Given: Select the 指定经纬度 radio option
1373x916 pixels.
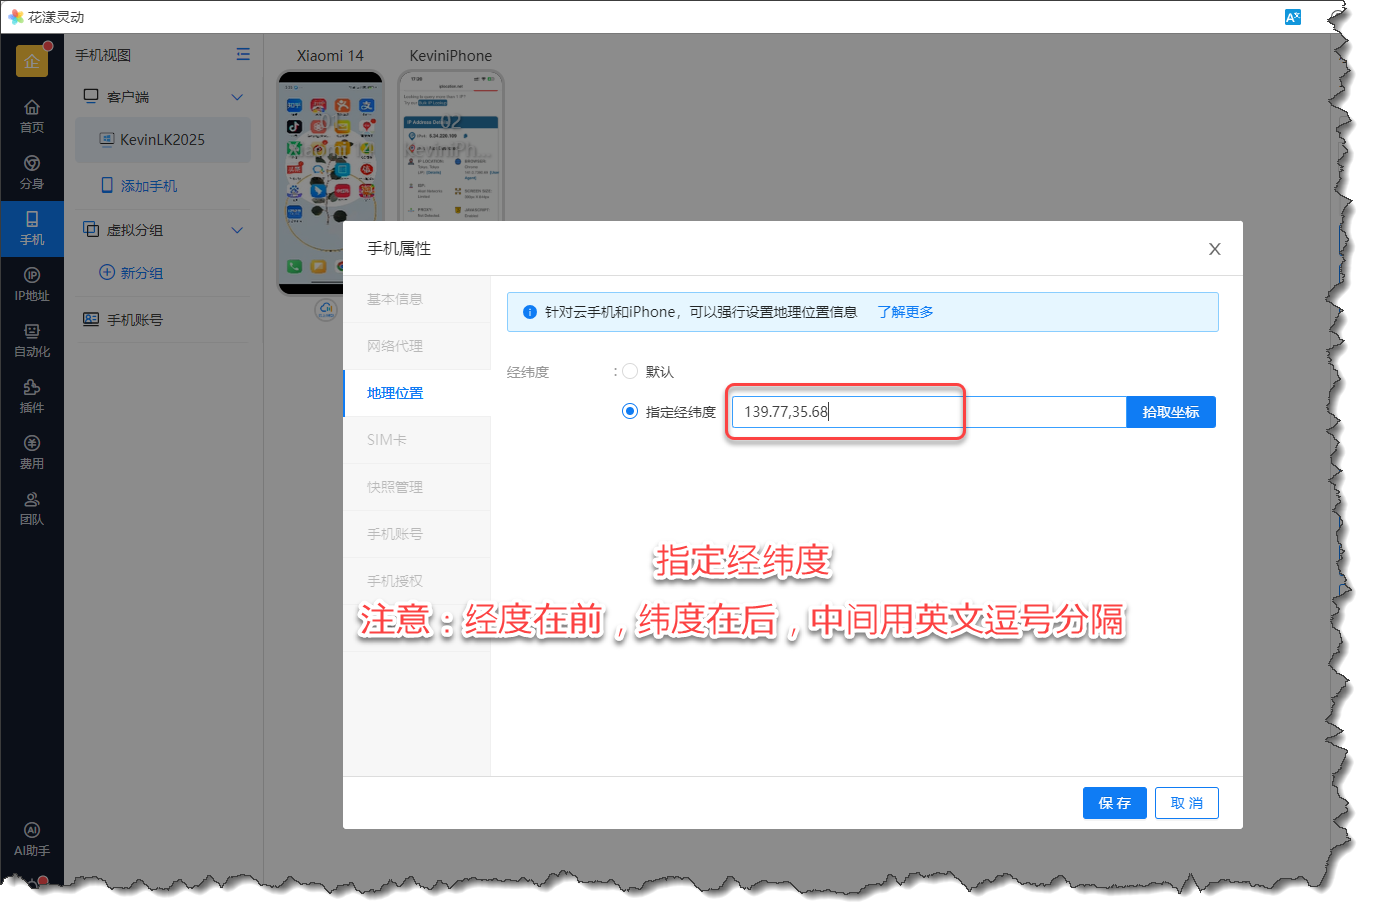Looking at the screenshot, I should pos(630,412).
